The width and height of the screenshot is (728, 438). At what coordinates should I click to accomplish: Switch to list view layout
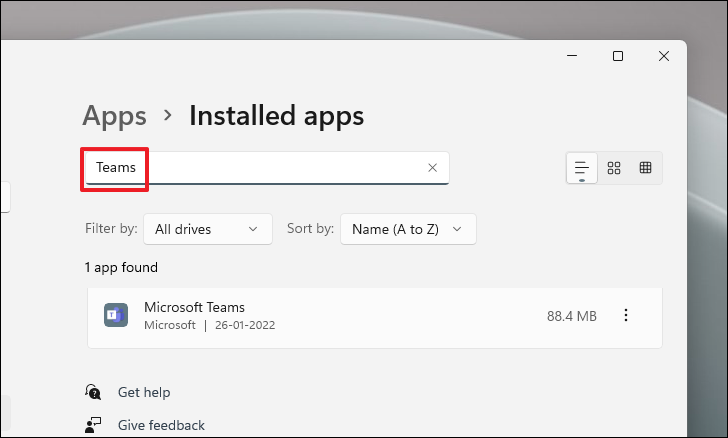click(582, 168)
